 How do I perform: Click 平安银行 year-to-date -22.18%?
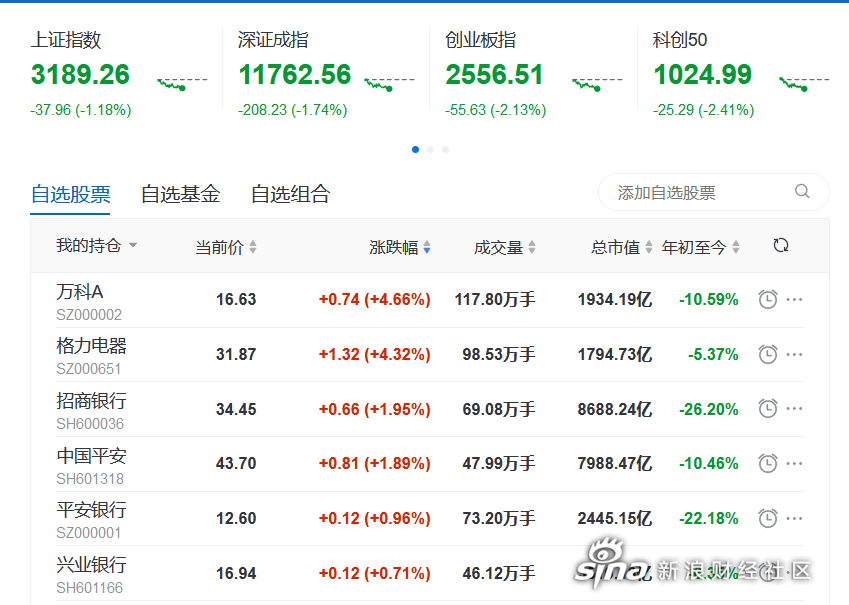tap(709, 518)
